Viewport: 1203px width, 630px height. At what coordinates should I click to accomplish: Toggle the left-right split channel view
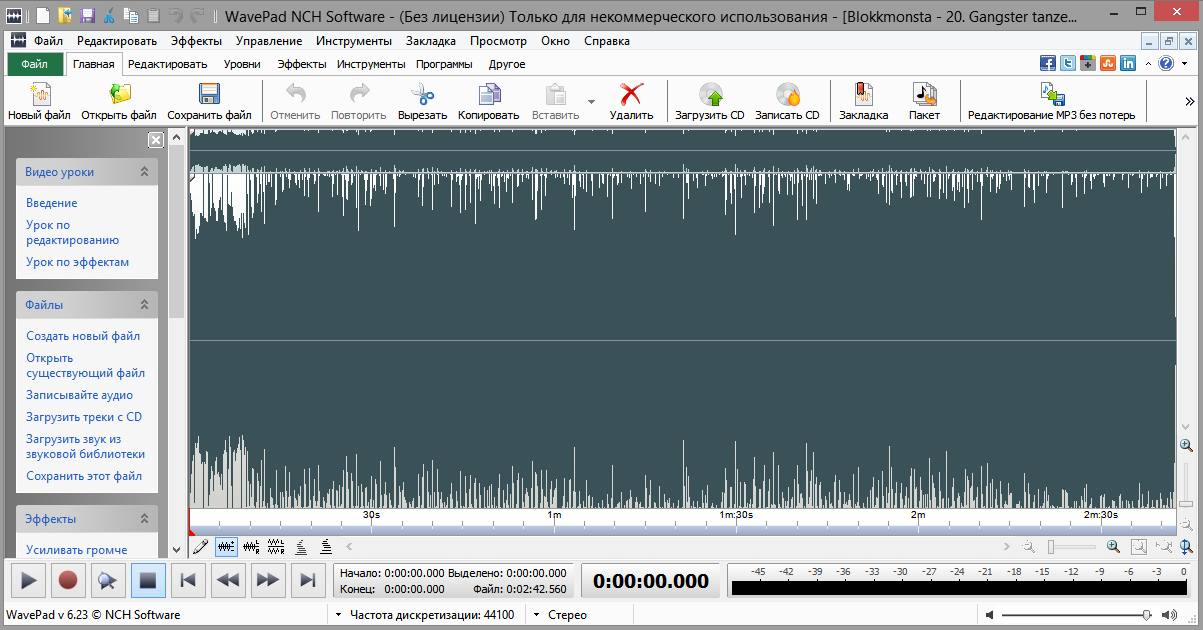[x=251, y=547]
